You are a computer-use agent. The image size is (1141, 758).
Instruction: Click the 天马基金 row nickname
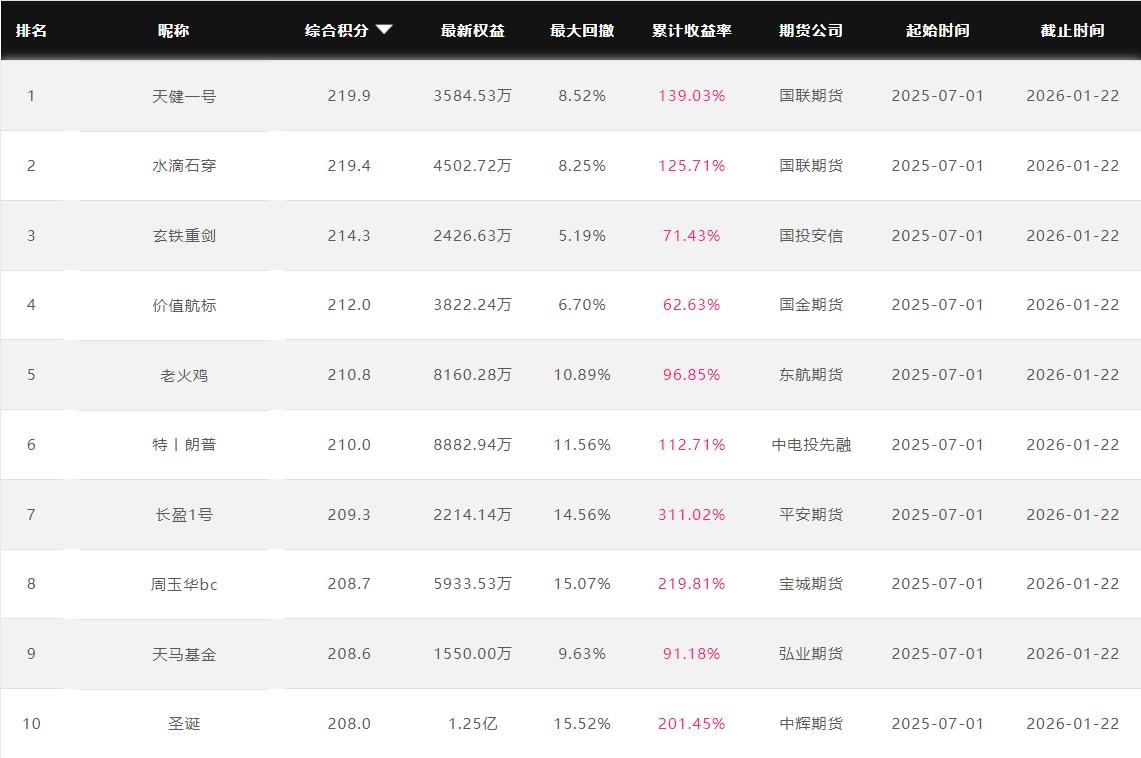point(184,654)
